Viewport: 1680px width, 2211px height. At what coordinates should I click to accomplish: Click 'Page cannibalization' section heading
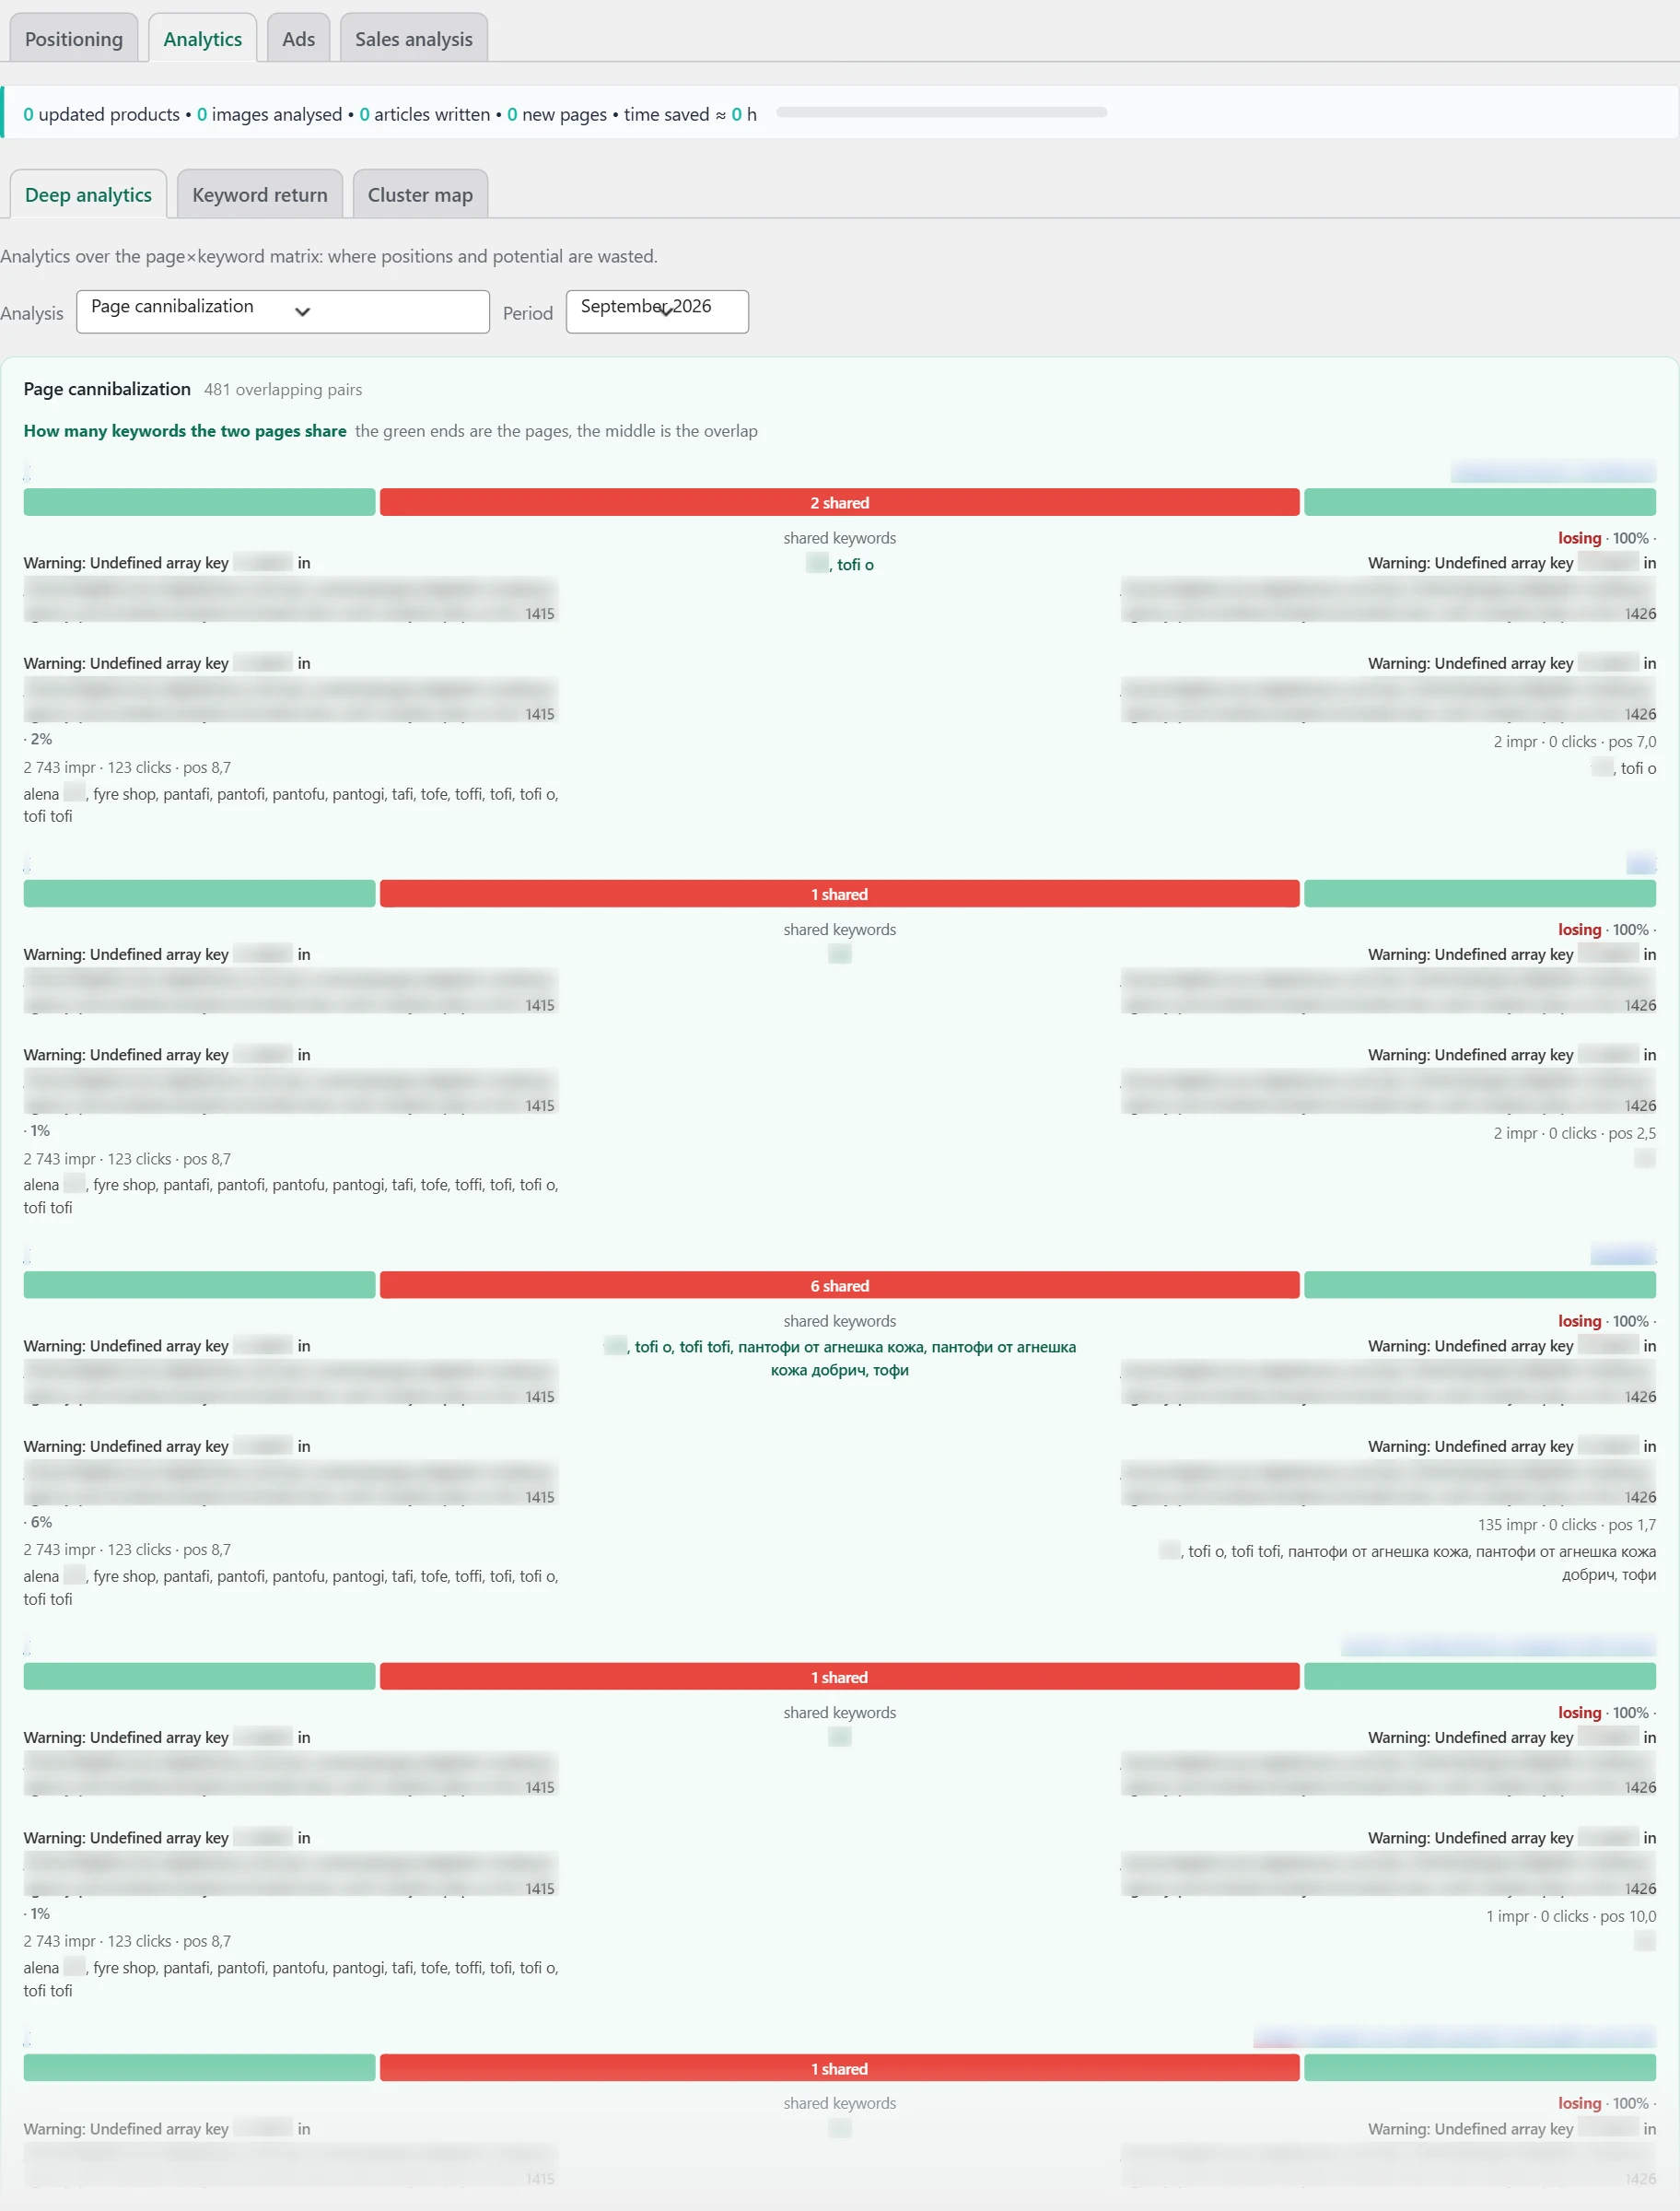pos(107,388)
